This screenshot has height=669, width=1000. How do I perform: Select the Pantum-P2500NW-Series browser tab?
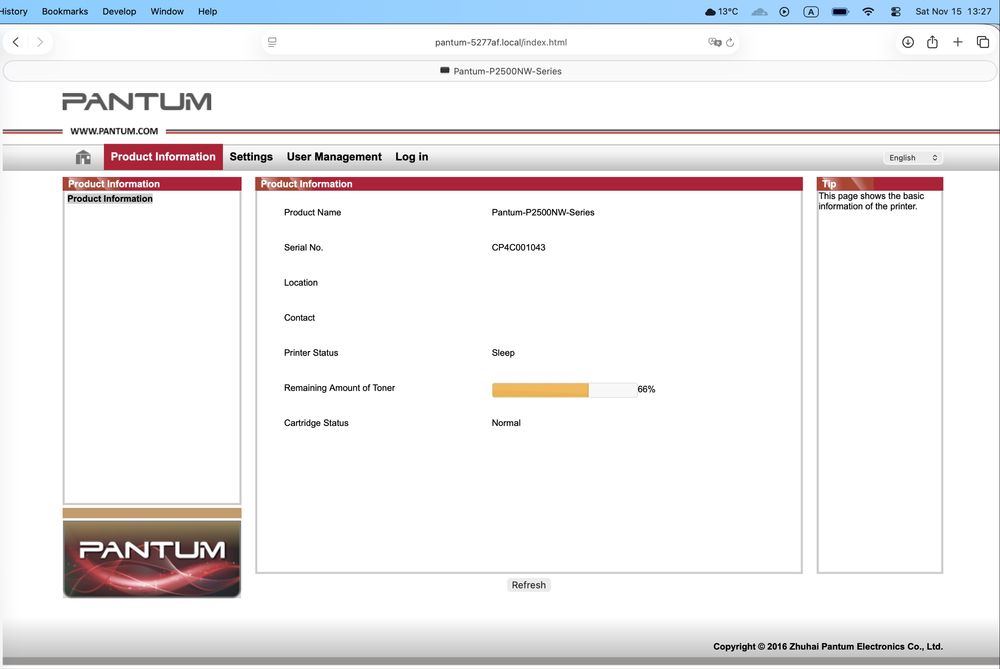pos(500,71)
